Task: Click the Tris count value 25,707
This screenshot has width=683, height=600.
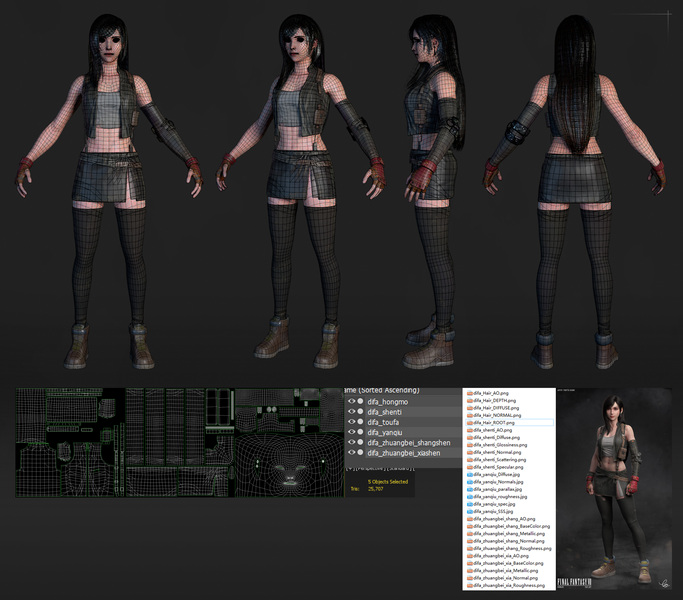Action: [375, 489]
